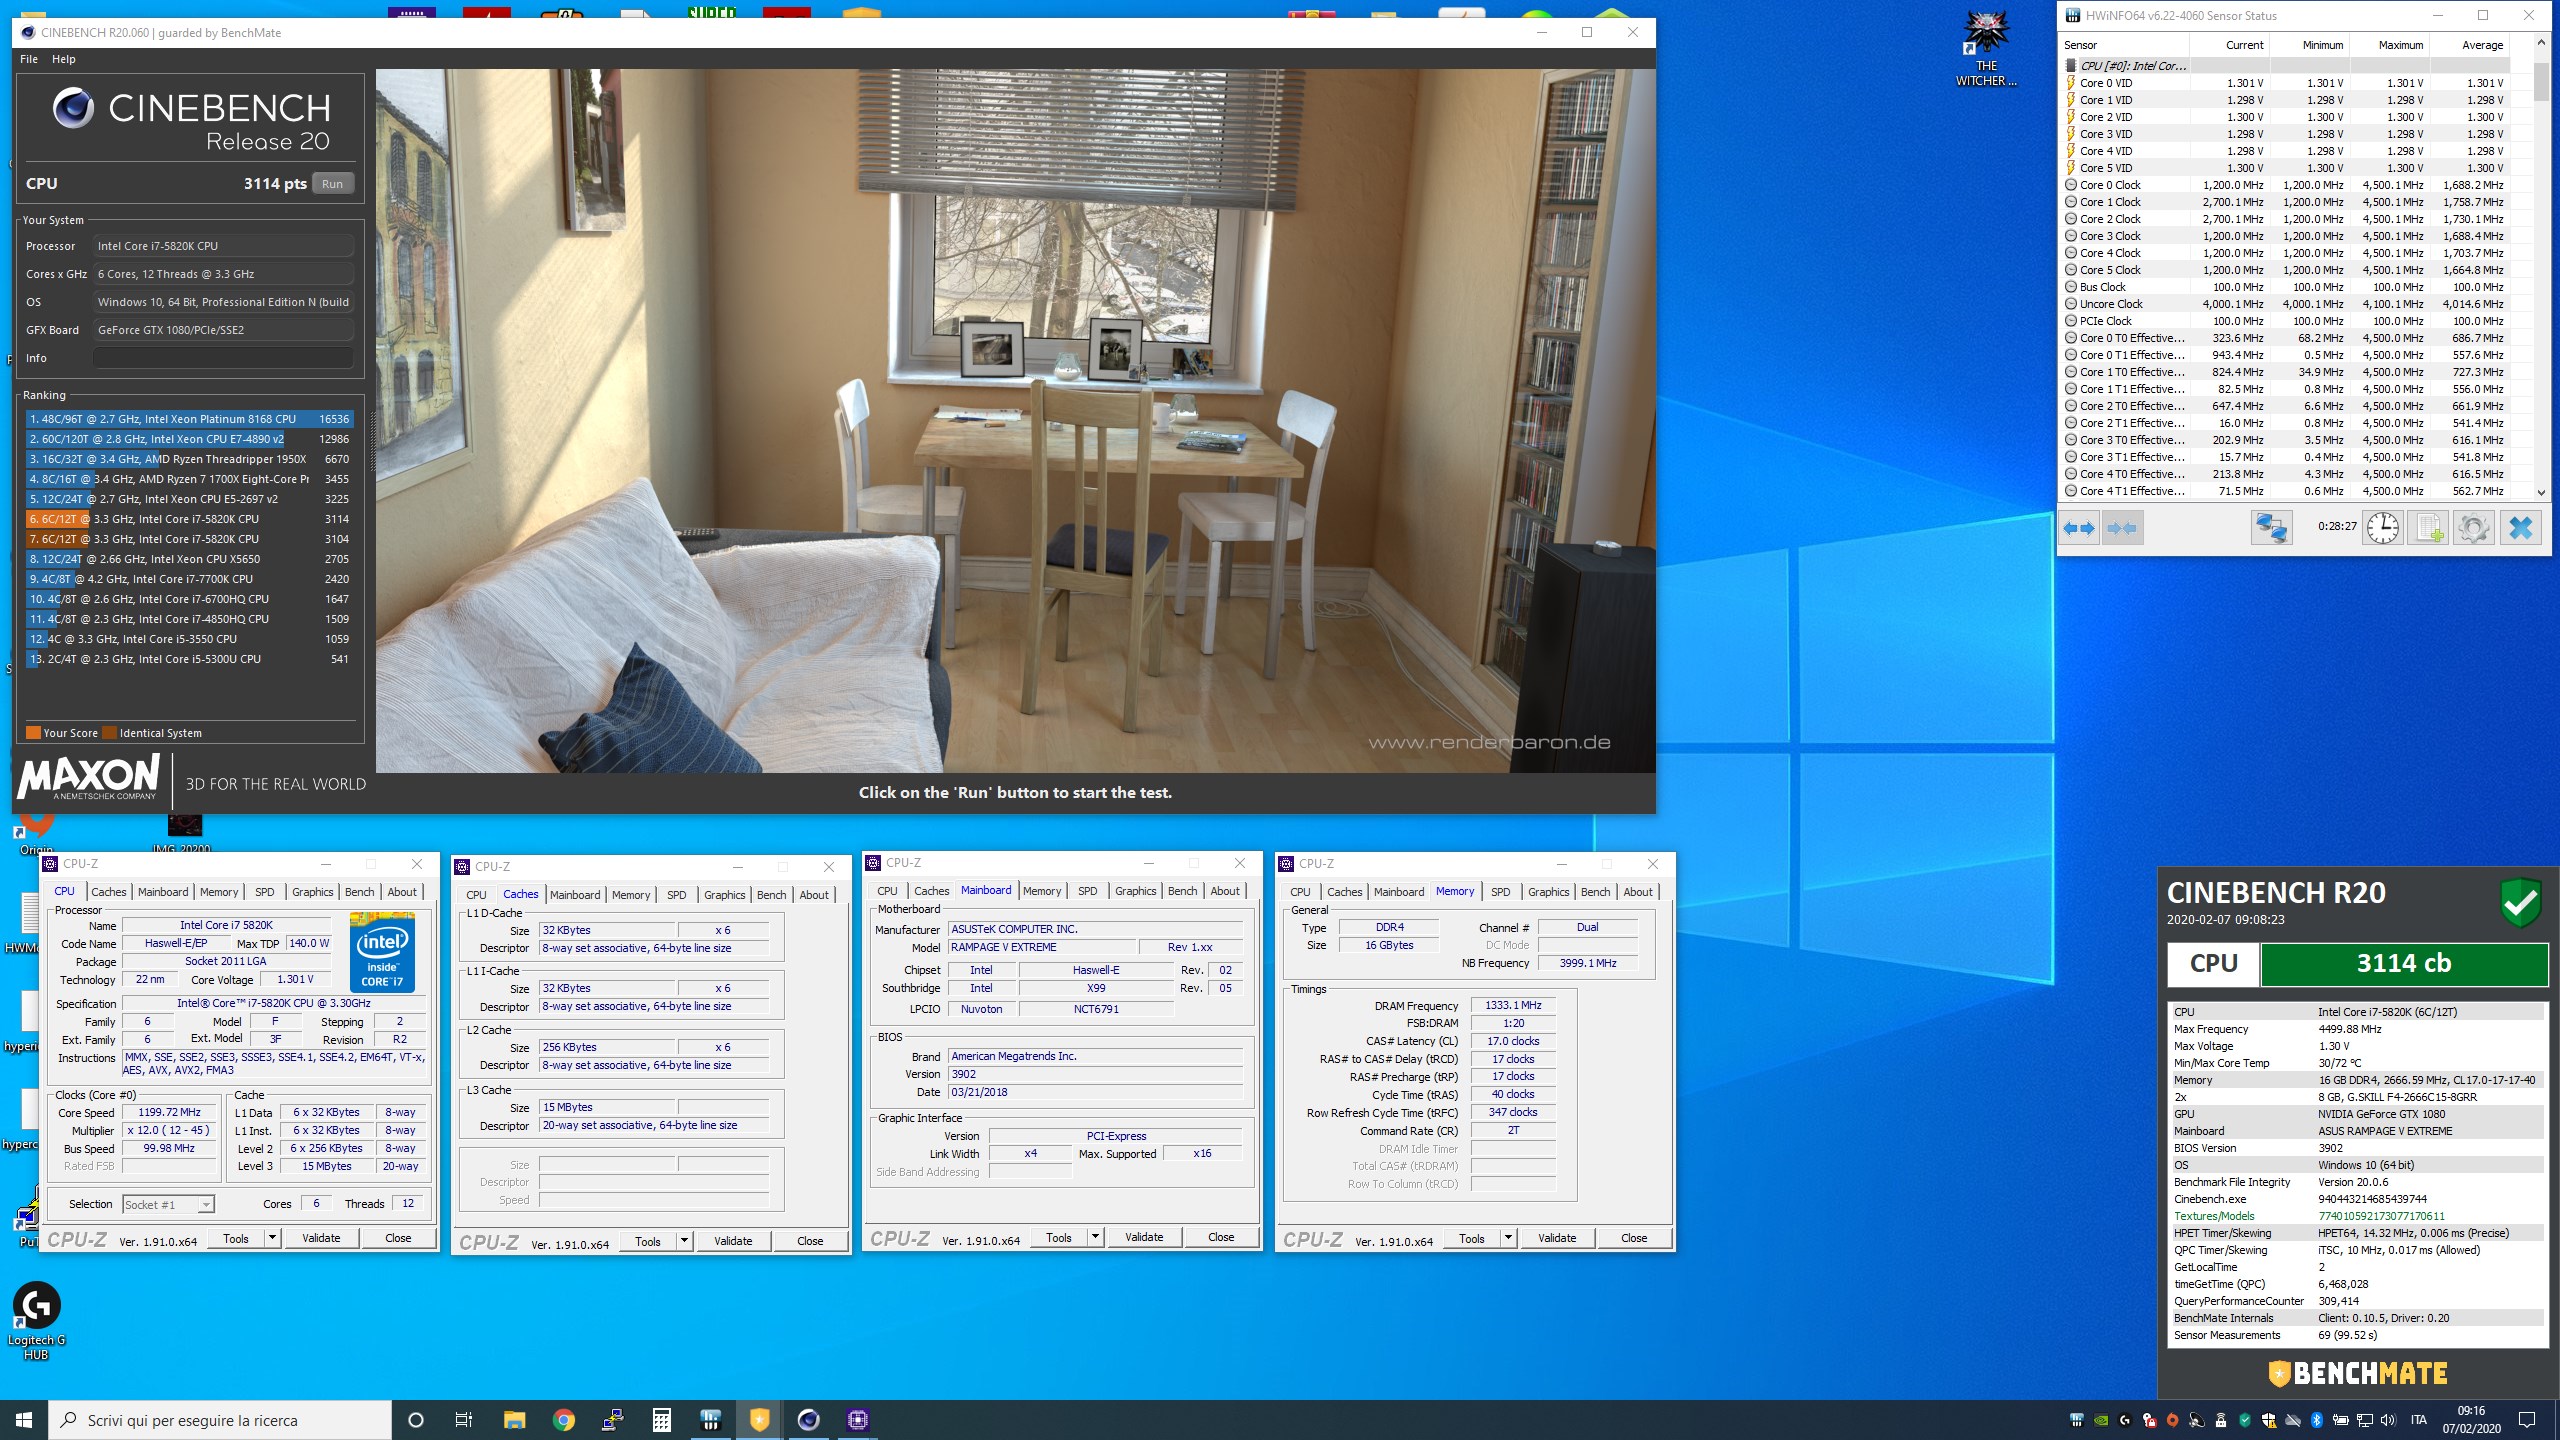Screen dimensions: 2560x1440
Task: Open the File menu in Cinebench
Action: pos(29,59)
